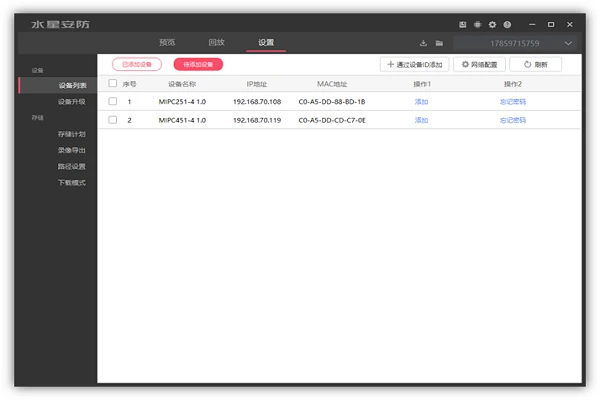Open the folder icon beside account box
Image resolution: width=600 pixels, height=400 pixels.
tap(439, 43)
